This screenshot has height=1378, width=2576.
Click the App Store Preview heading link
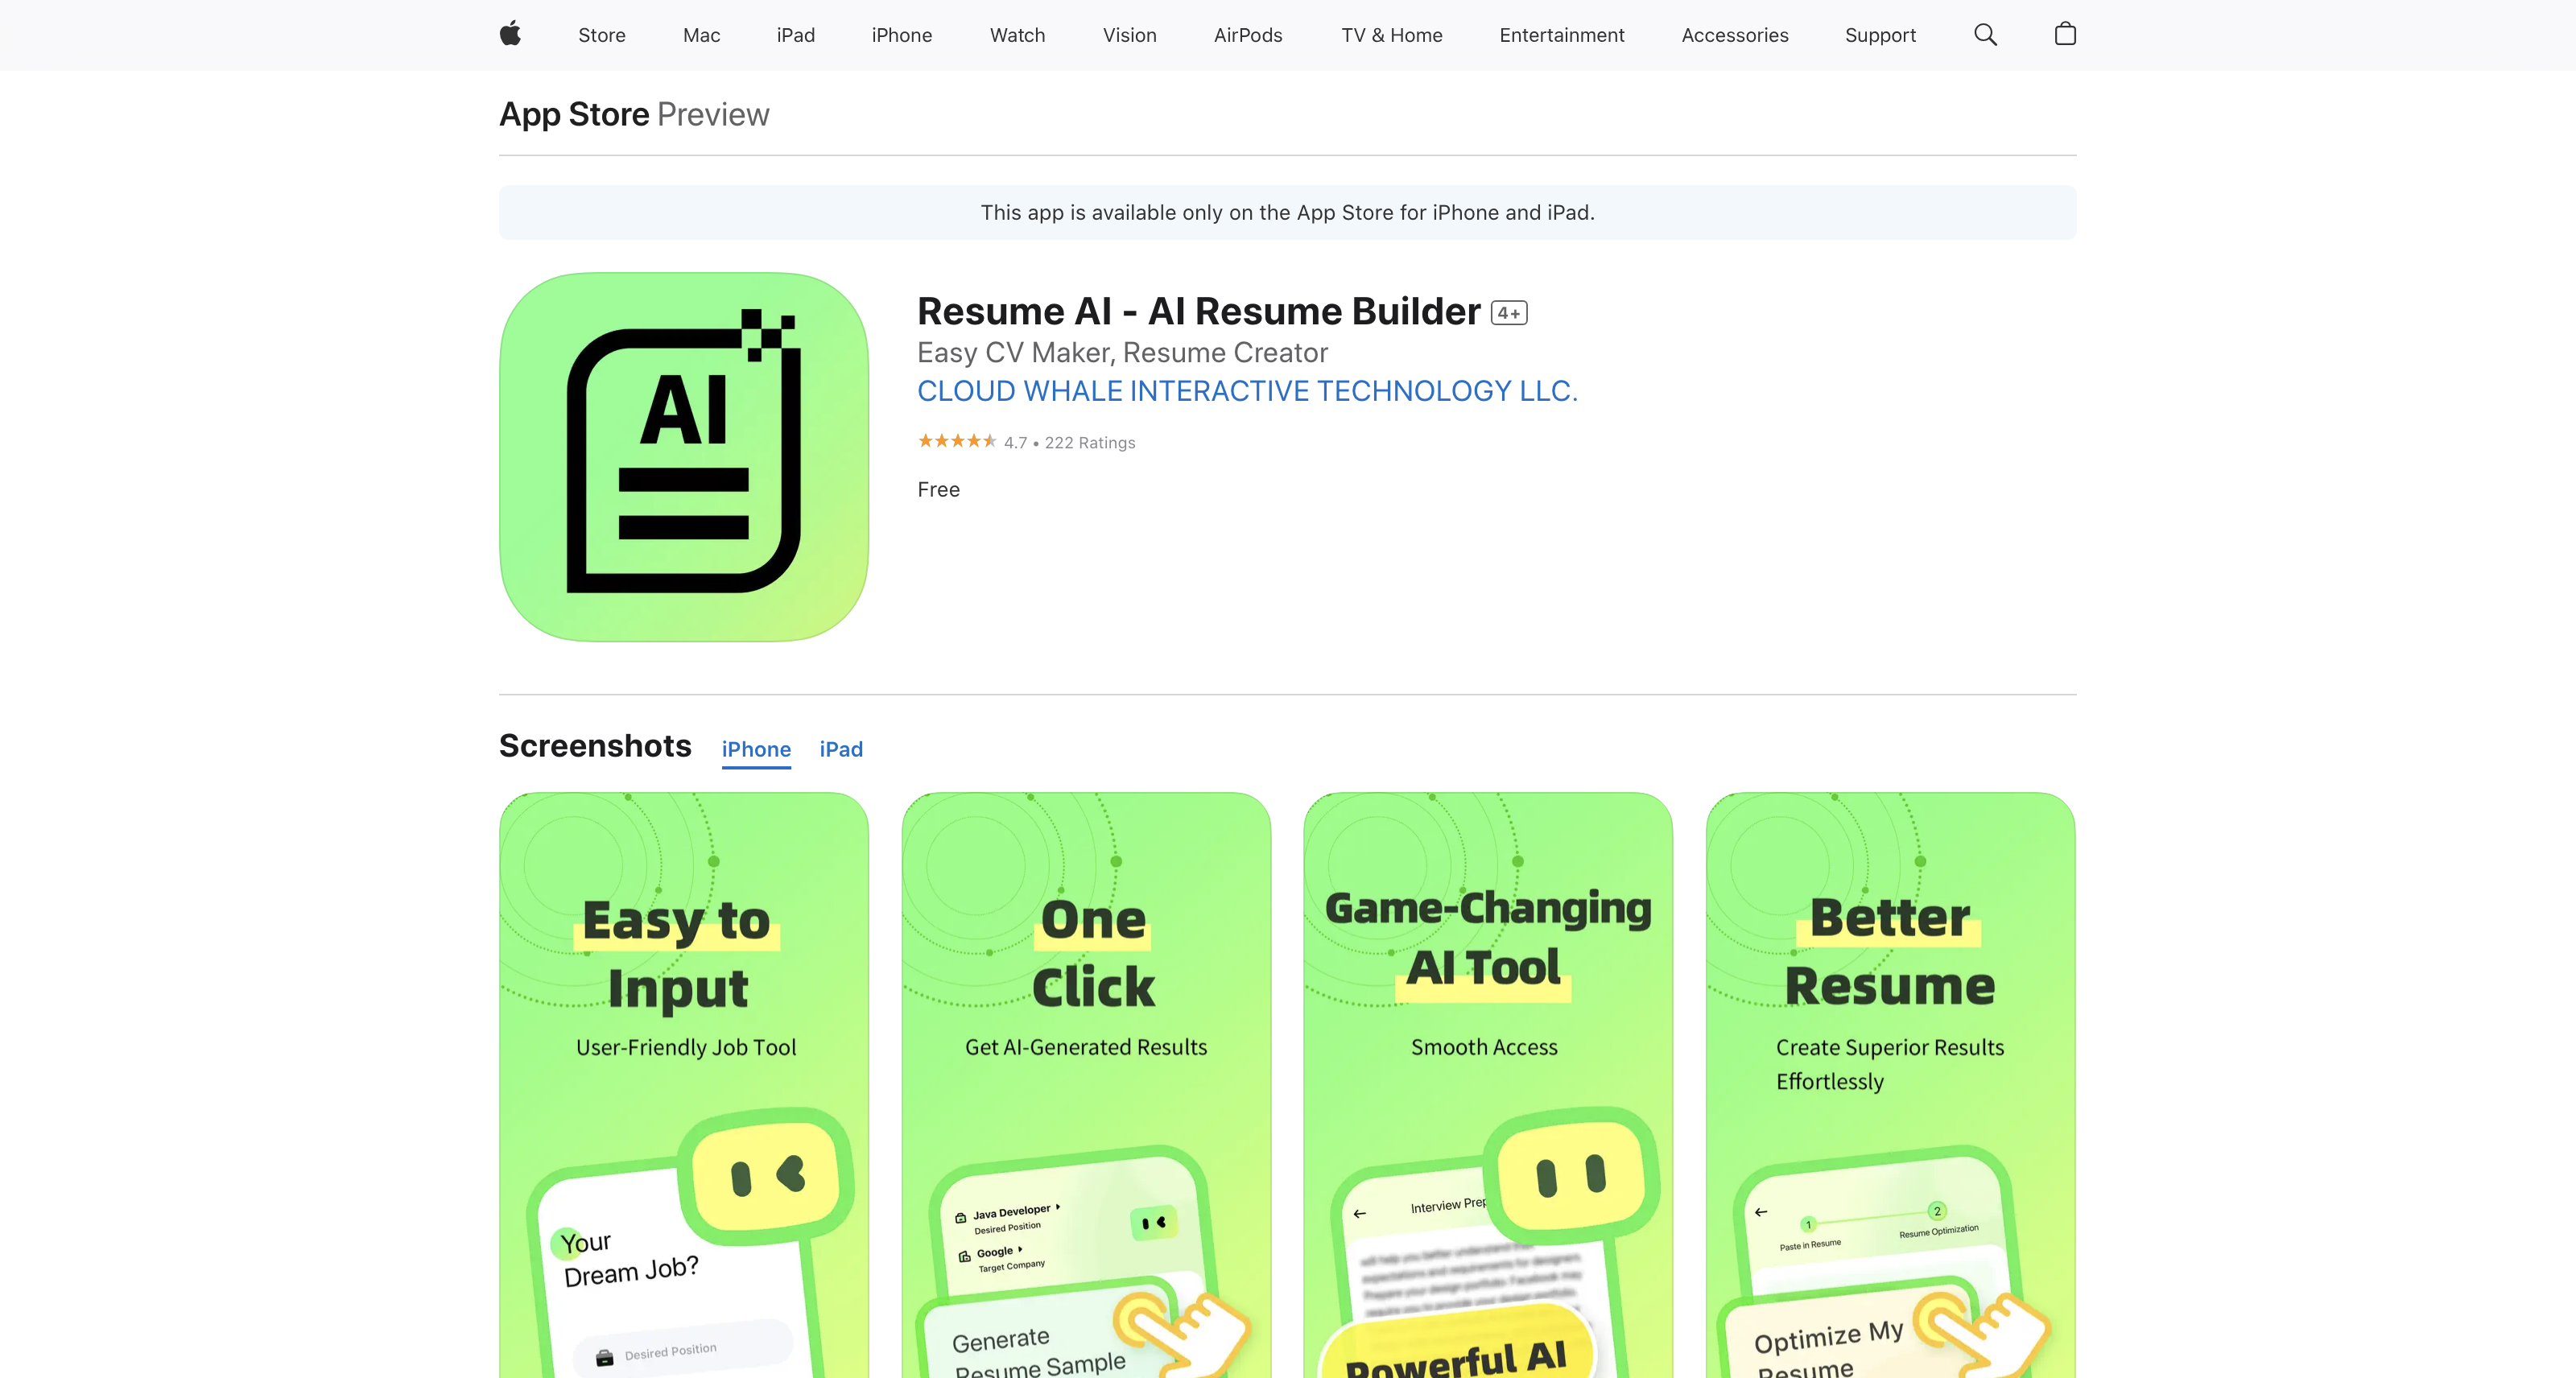coord(634,114)
